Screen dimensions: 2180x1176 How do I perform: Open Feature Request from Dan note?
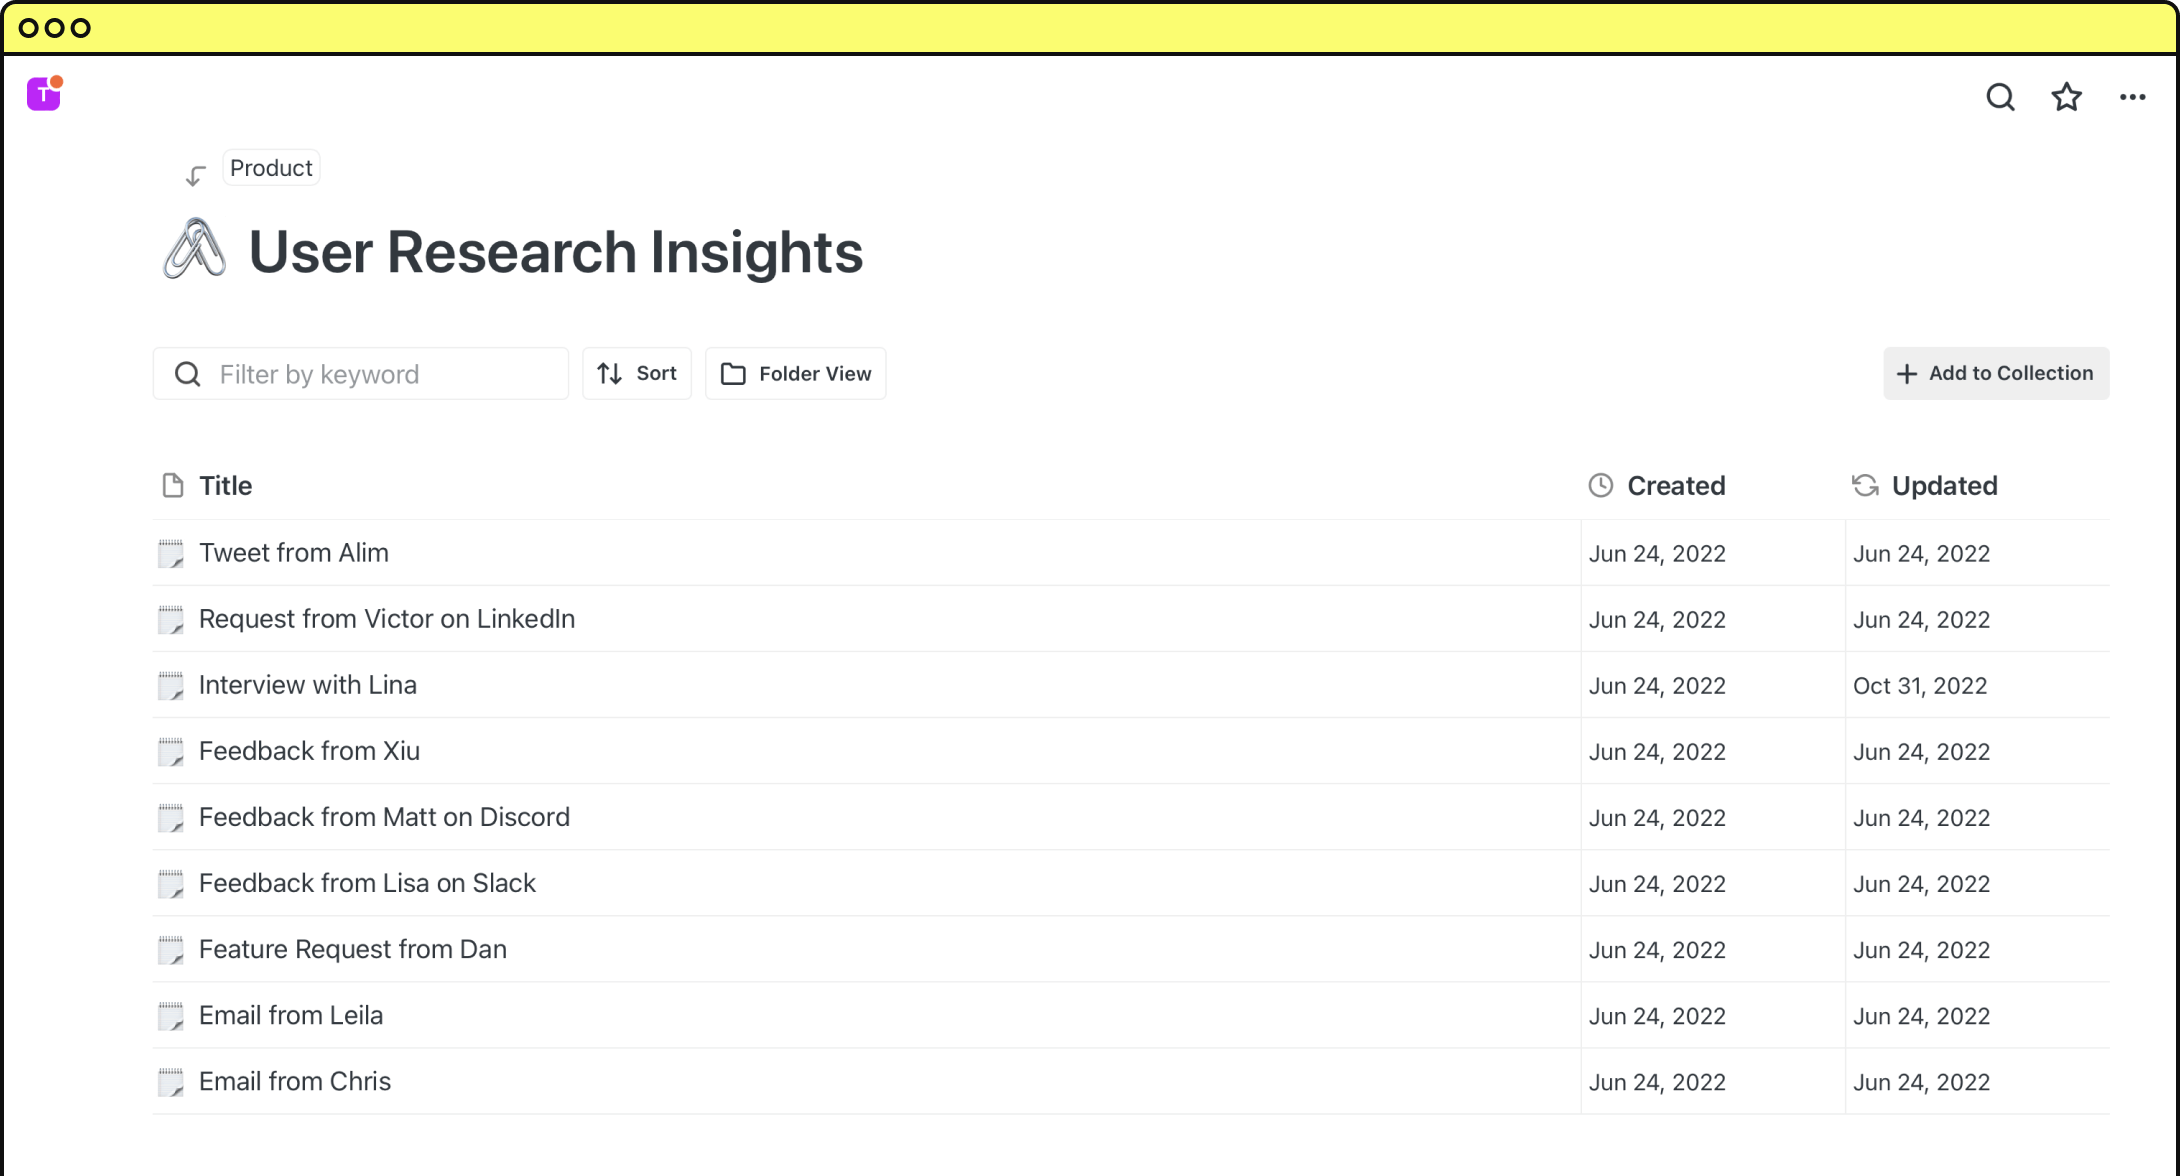352,949
